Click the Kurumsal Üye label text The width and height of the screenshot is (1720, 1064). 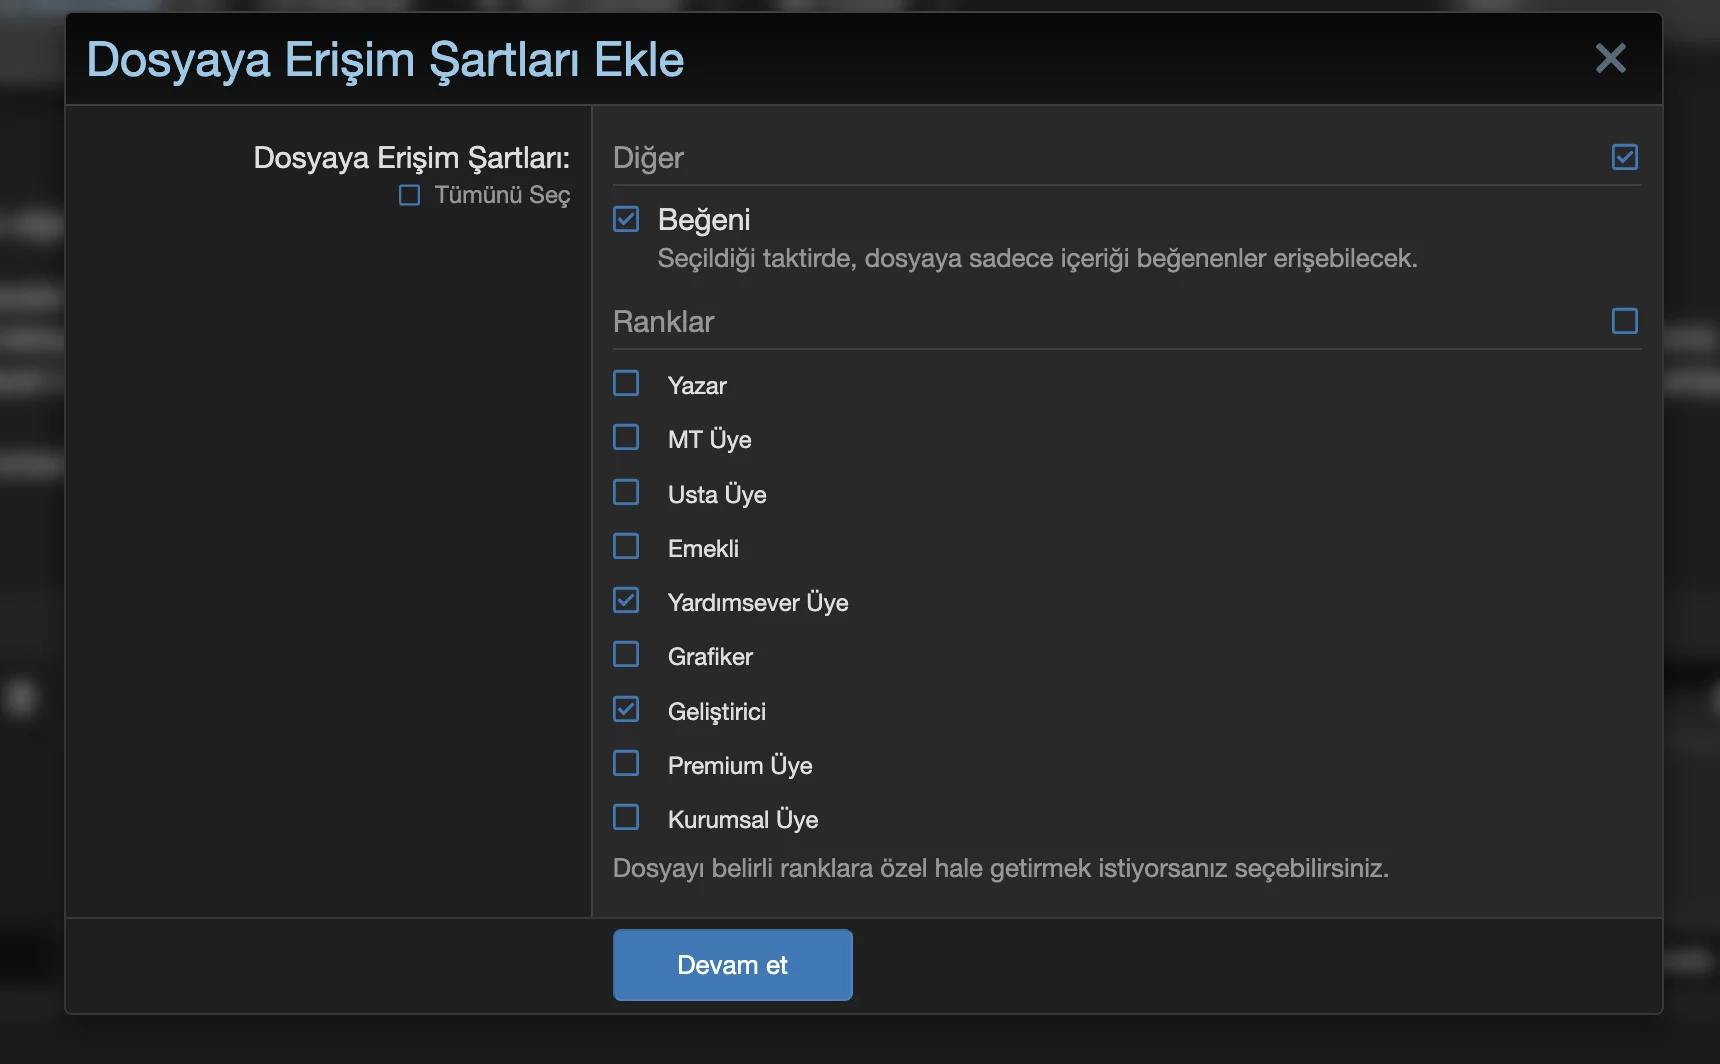tap(743, 820)
